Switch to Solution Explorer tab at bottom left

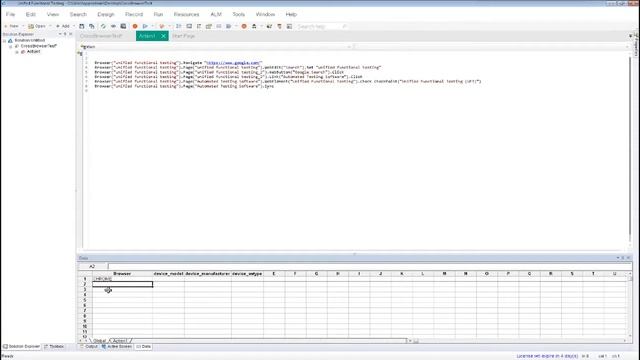[22, 347]
